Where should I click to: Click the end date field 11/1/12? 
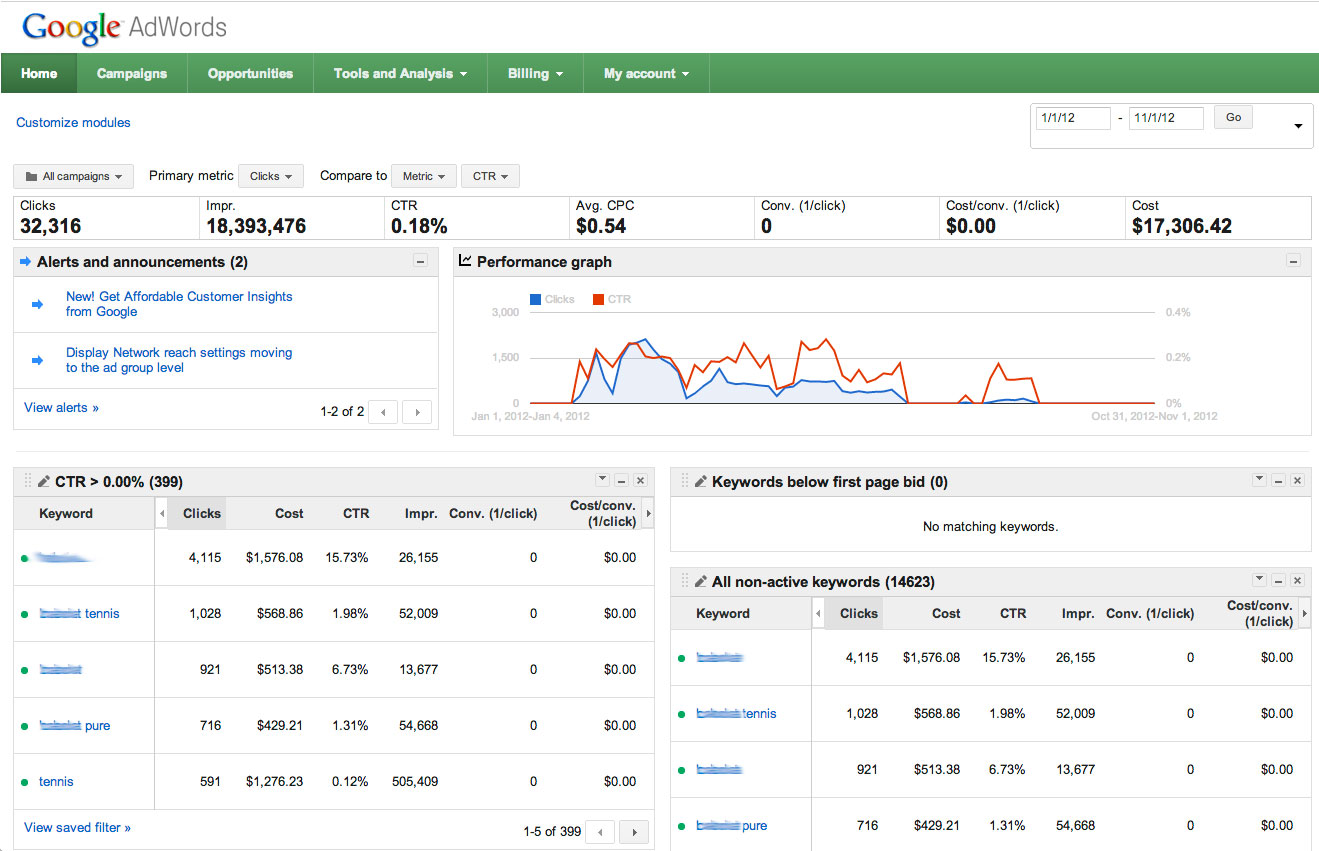pos(1166,118)
